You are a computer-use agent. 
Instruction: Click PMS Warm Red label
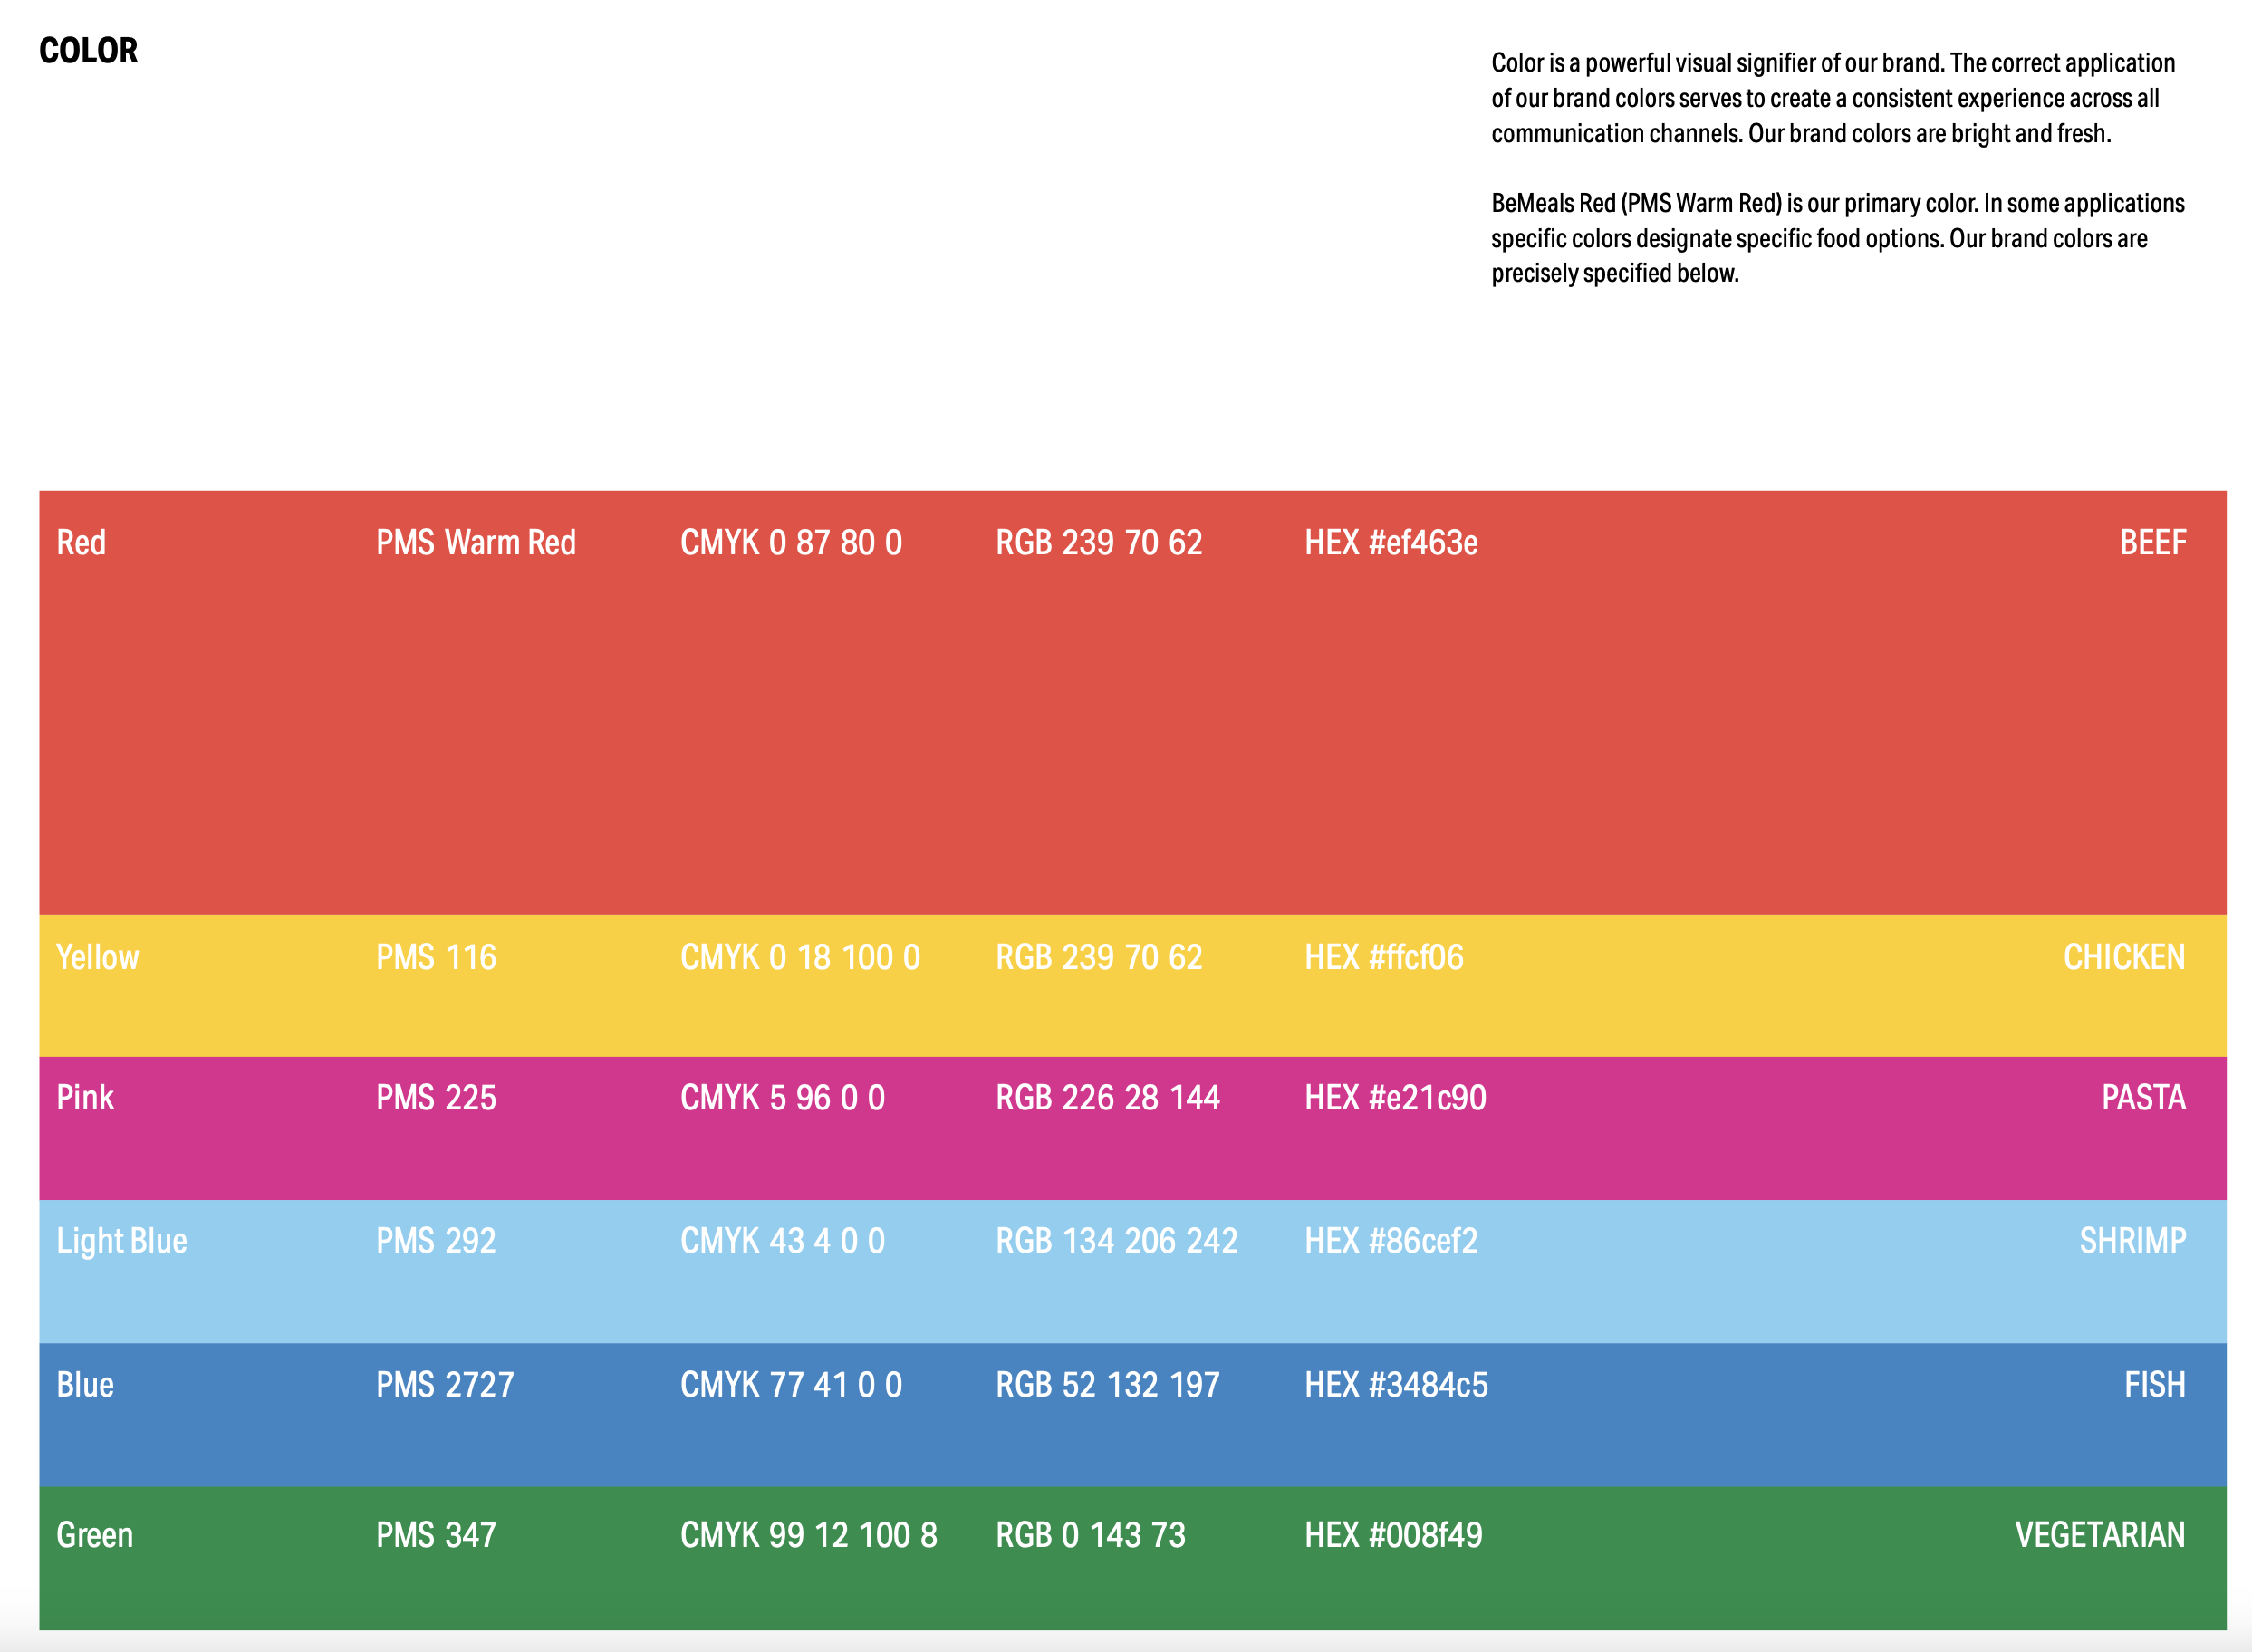click(475, 542)
